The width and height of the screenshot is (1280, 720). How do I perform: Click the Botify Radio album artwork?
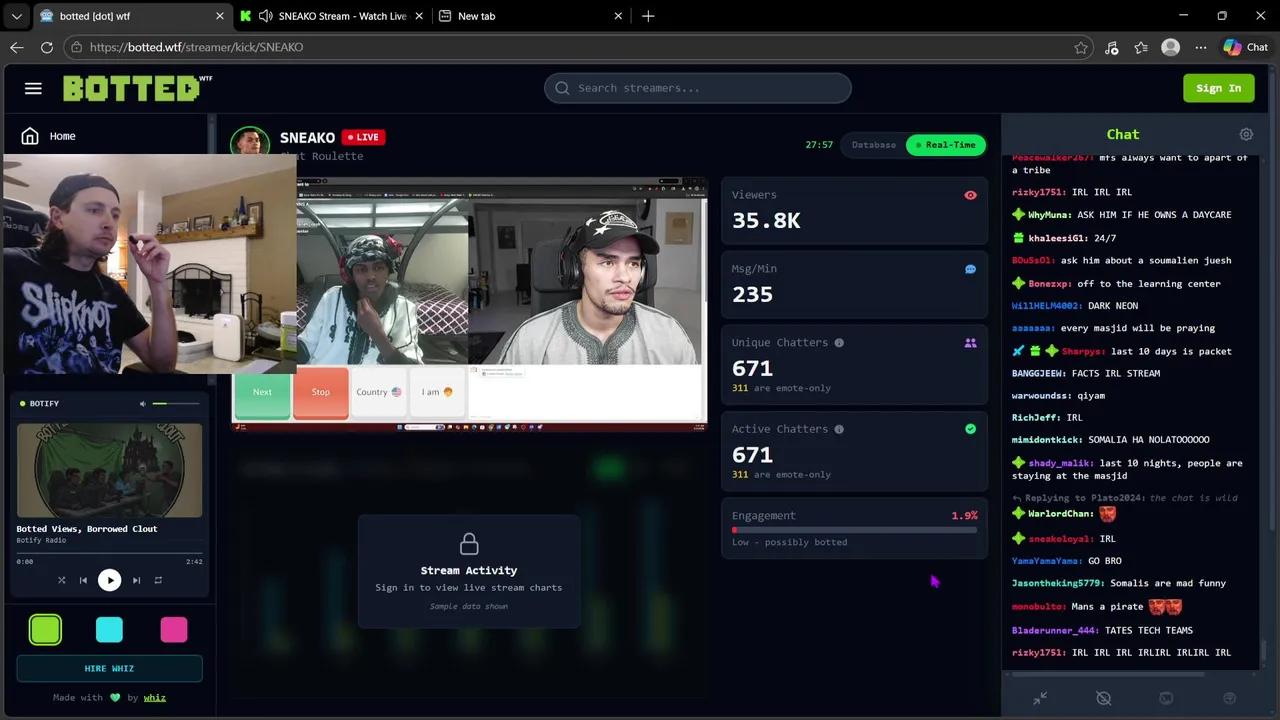(109, 470)
